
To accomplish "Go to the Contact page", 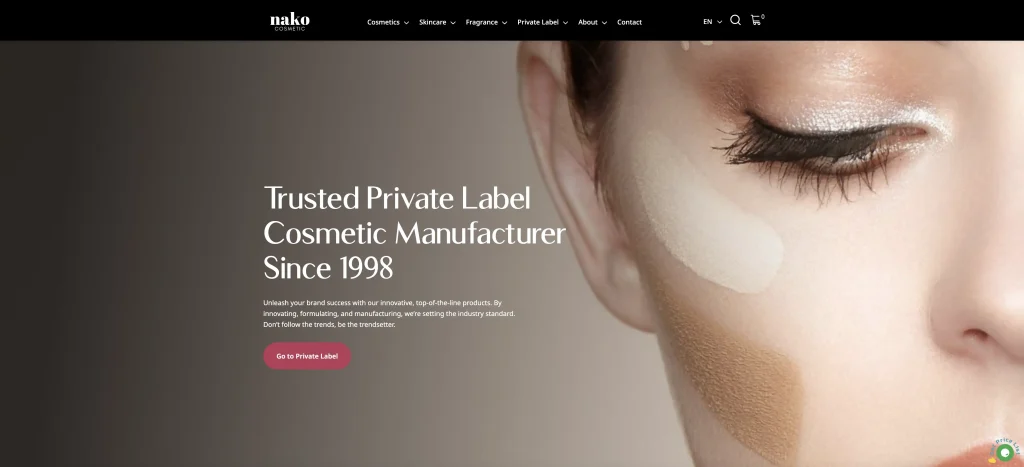I will [630, 22].
